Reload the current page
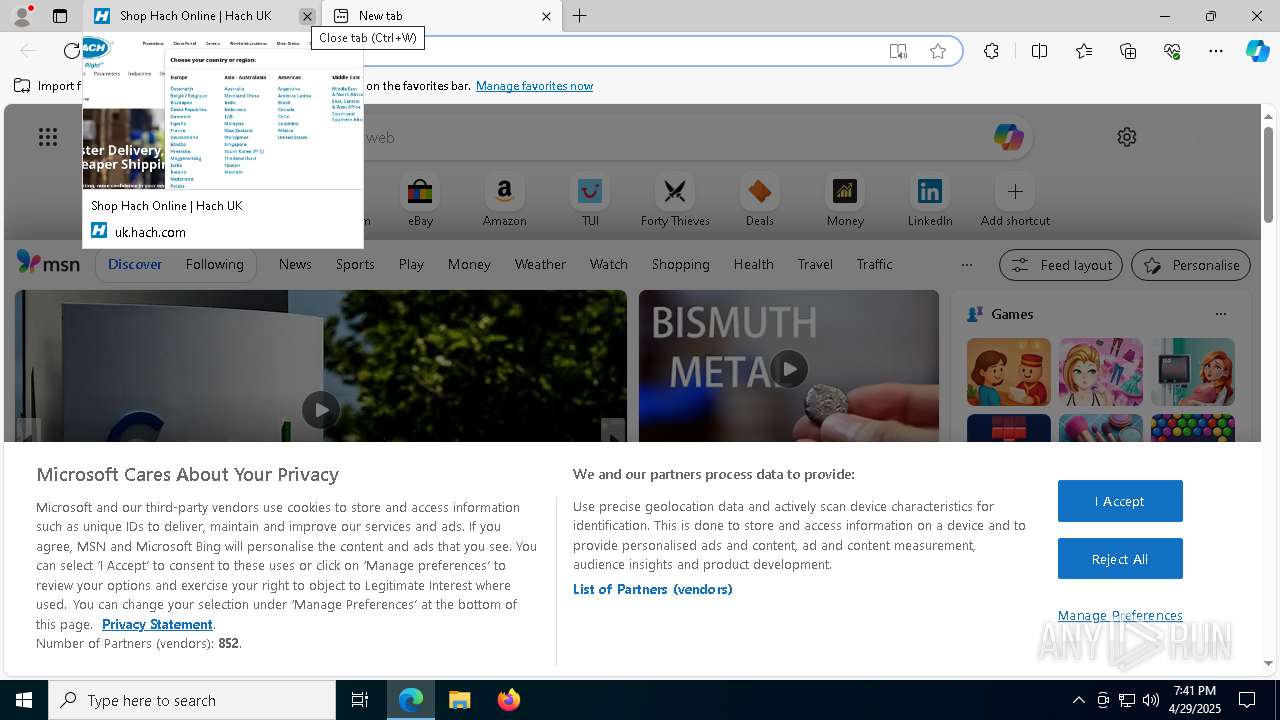Screen dimensions: 1280x720 pos(72,51)
